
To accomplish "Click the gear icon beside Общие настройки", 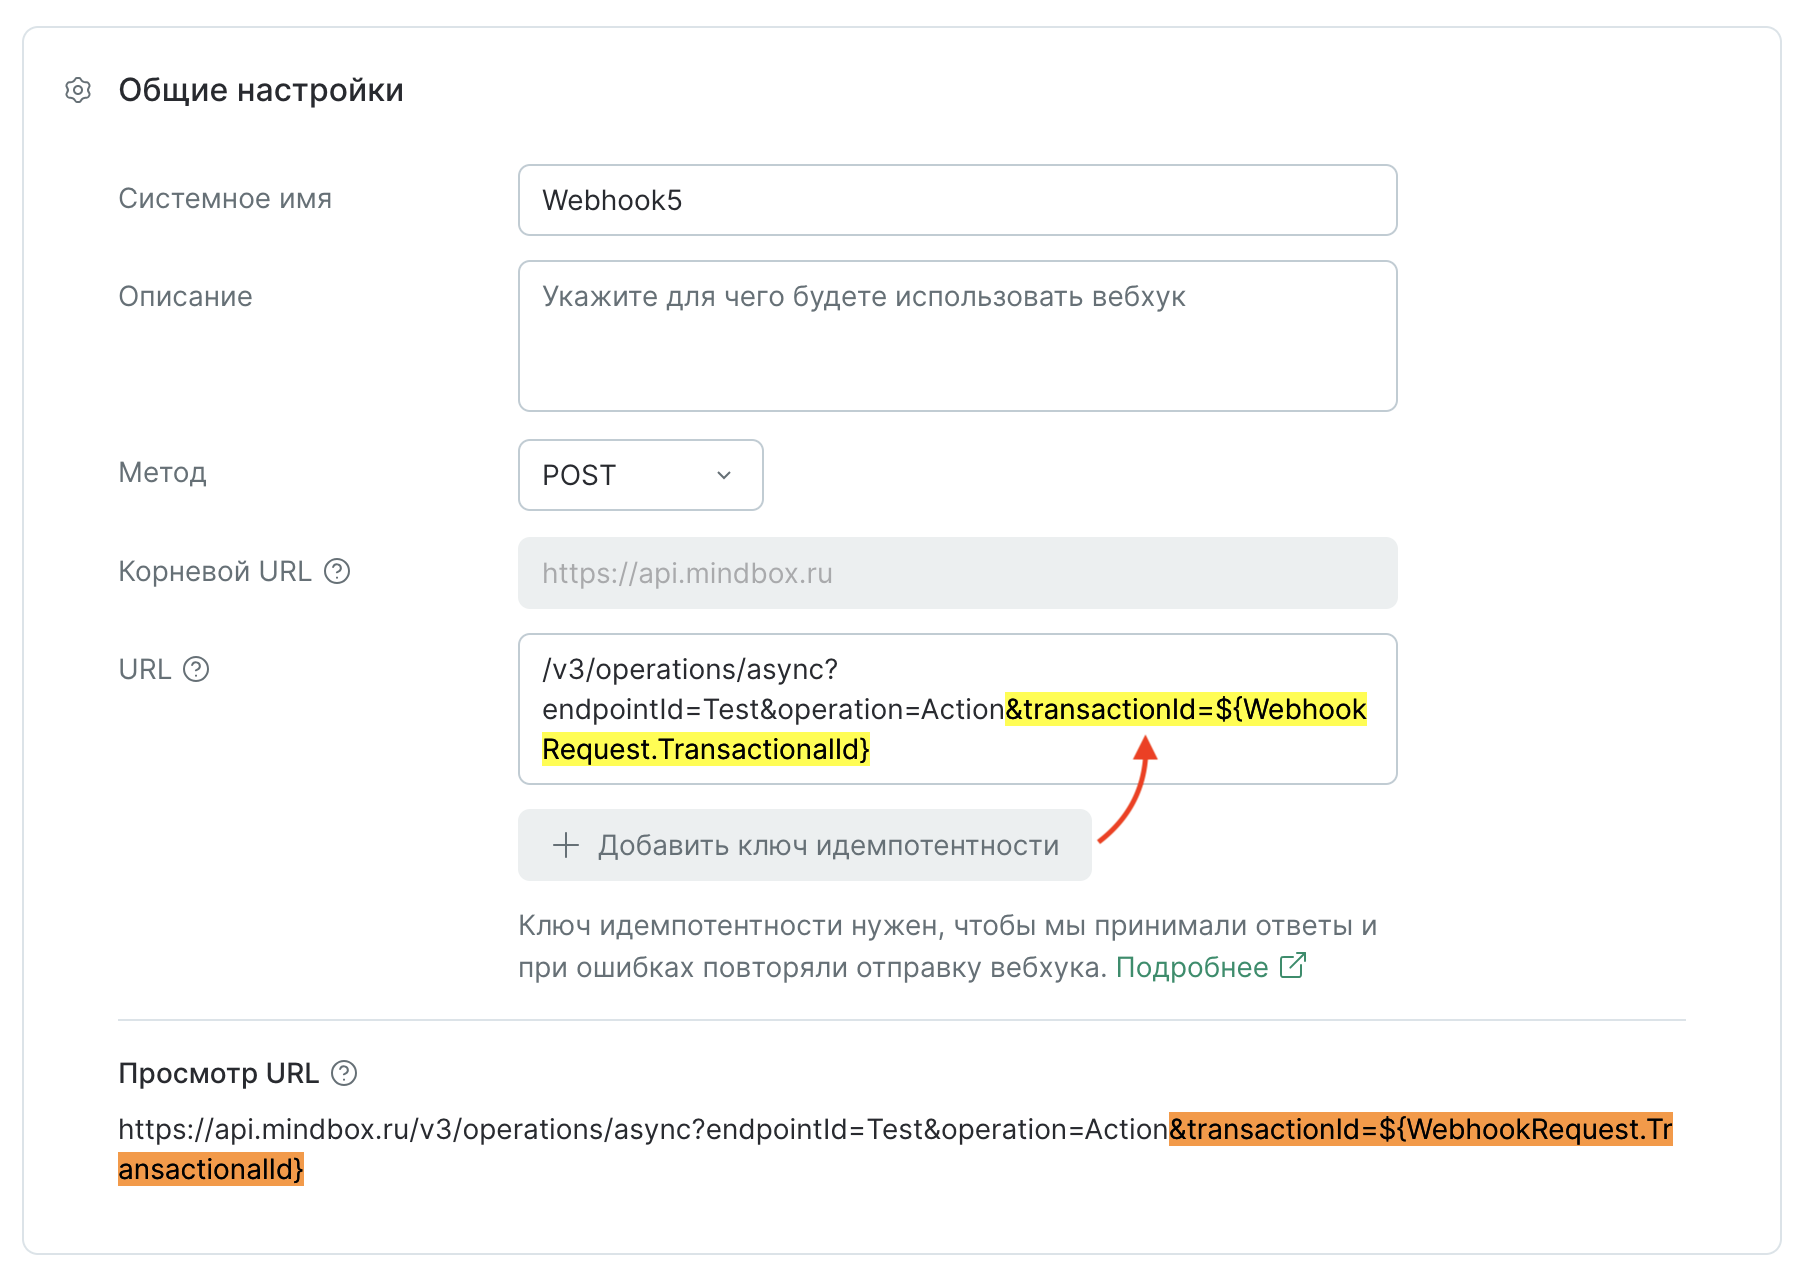I will coord(78,90).
